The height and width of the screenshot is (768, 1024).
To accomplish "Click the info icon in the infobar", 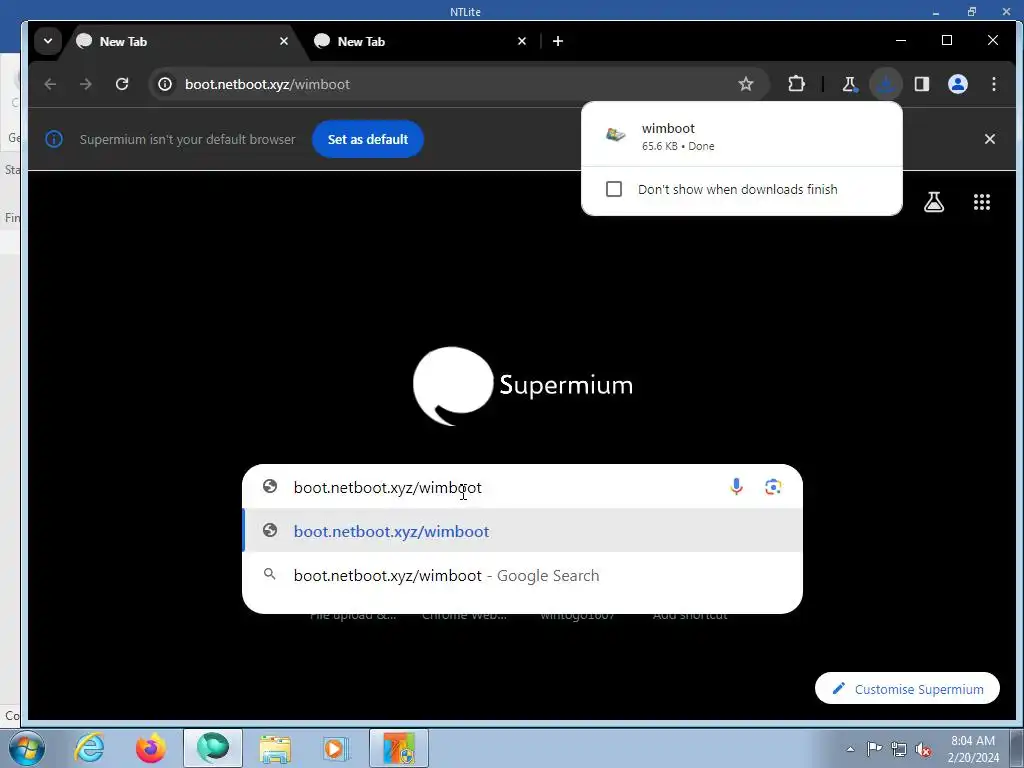I will 54,139.
